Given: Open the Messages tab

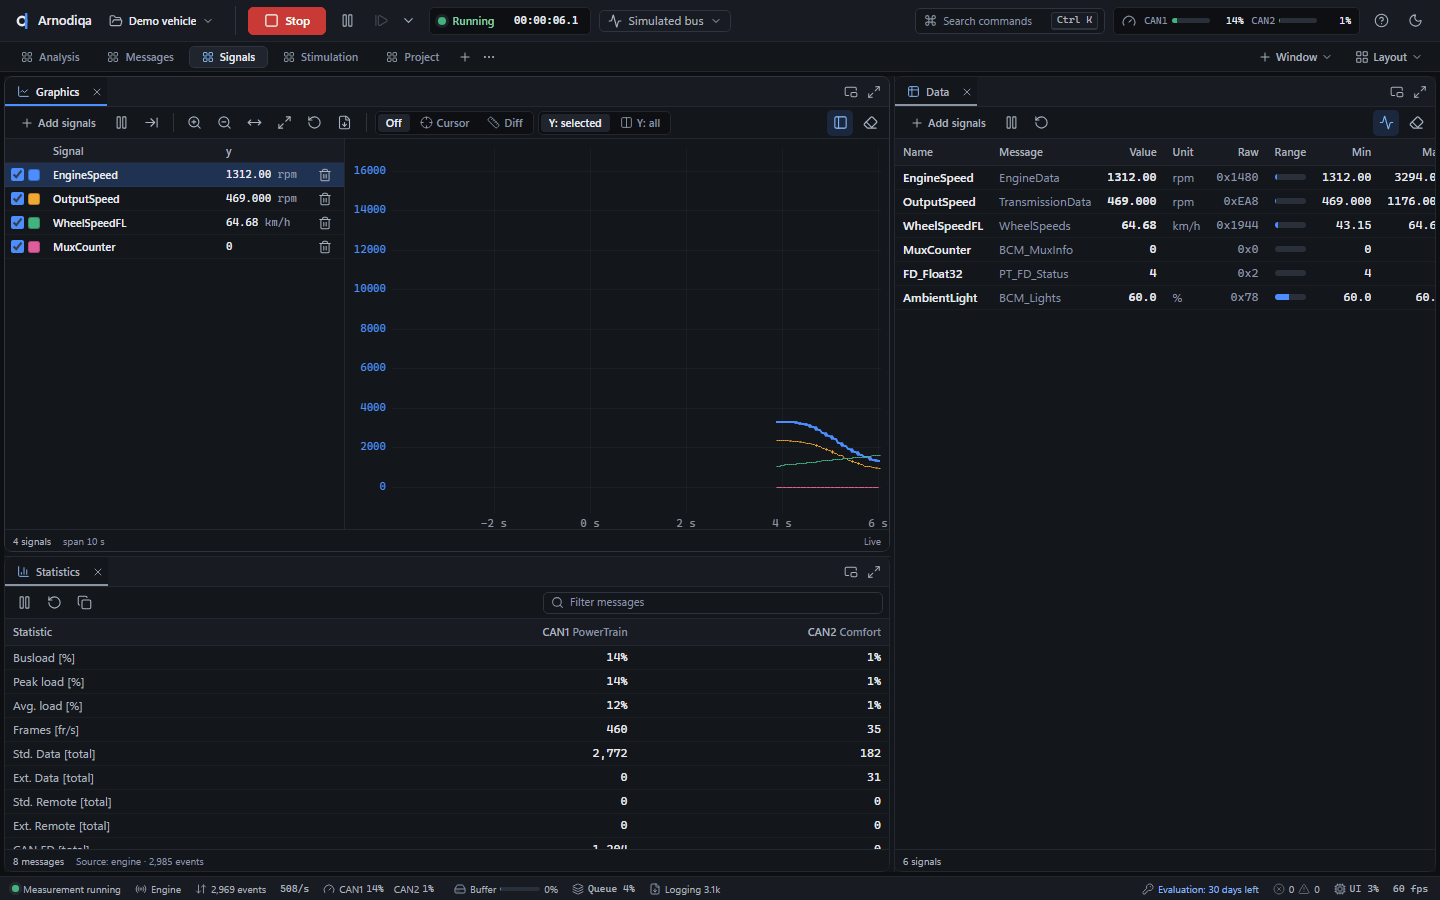Looking at the screenshot, I should tap(141, 57).
